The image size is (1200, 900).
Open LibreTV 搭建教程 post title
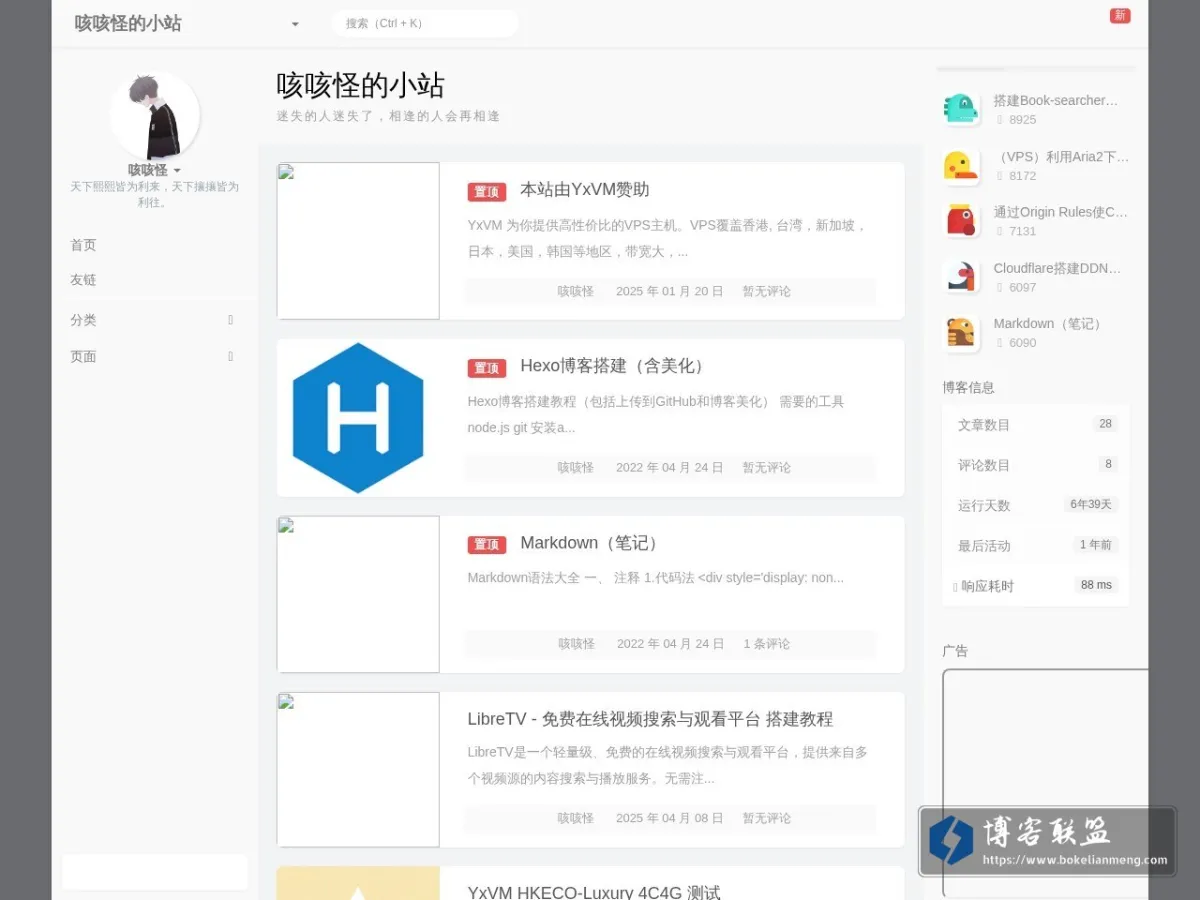[x=650, y=719]
